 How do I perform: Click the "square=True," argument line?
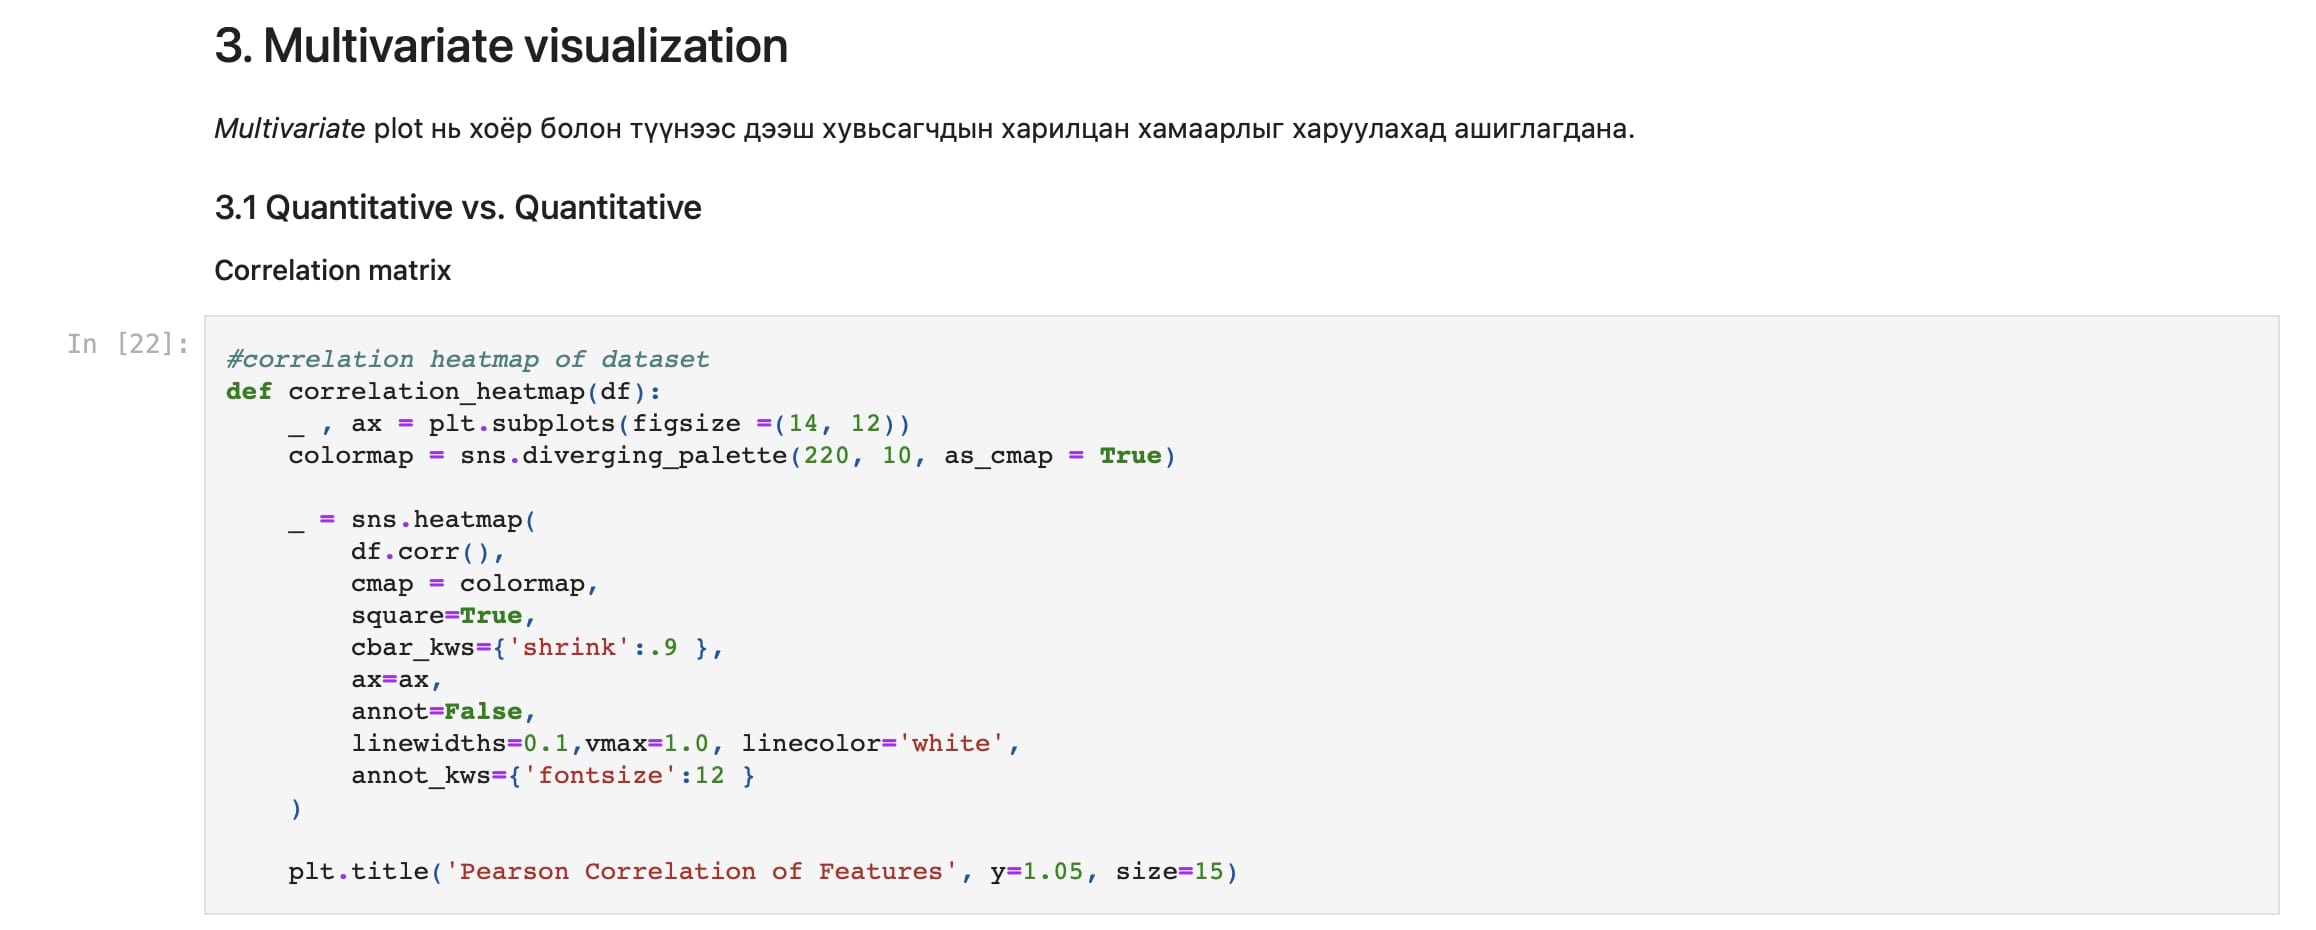coord(443,615)
